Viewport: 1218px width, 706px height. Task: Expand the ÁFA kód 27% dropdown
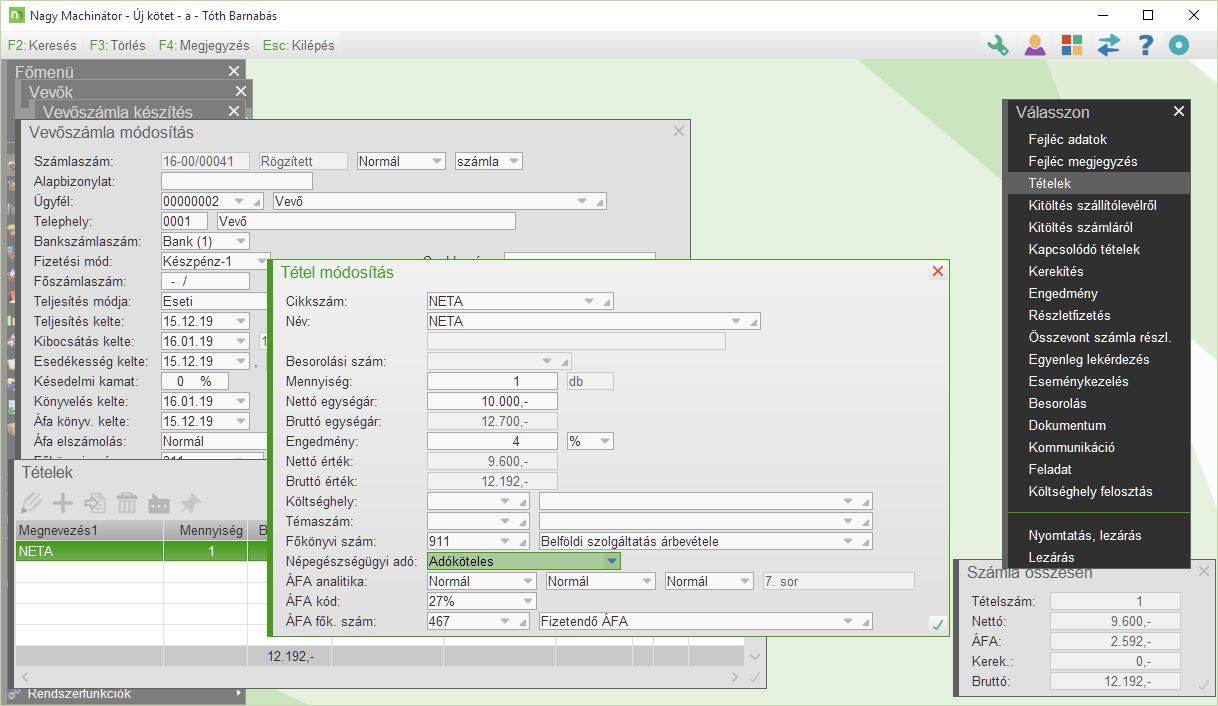527,602
